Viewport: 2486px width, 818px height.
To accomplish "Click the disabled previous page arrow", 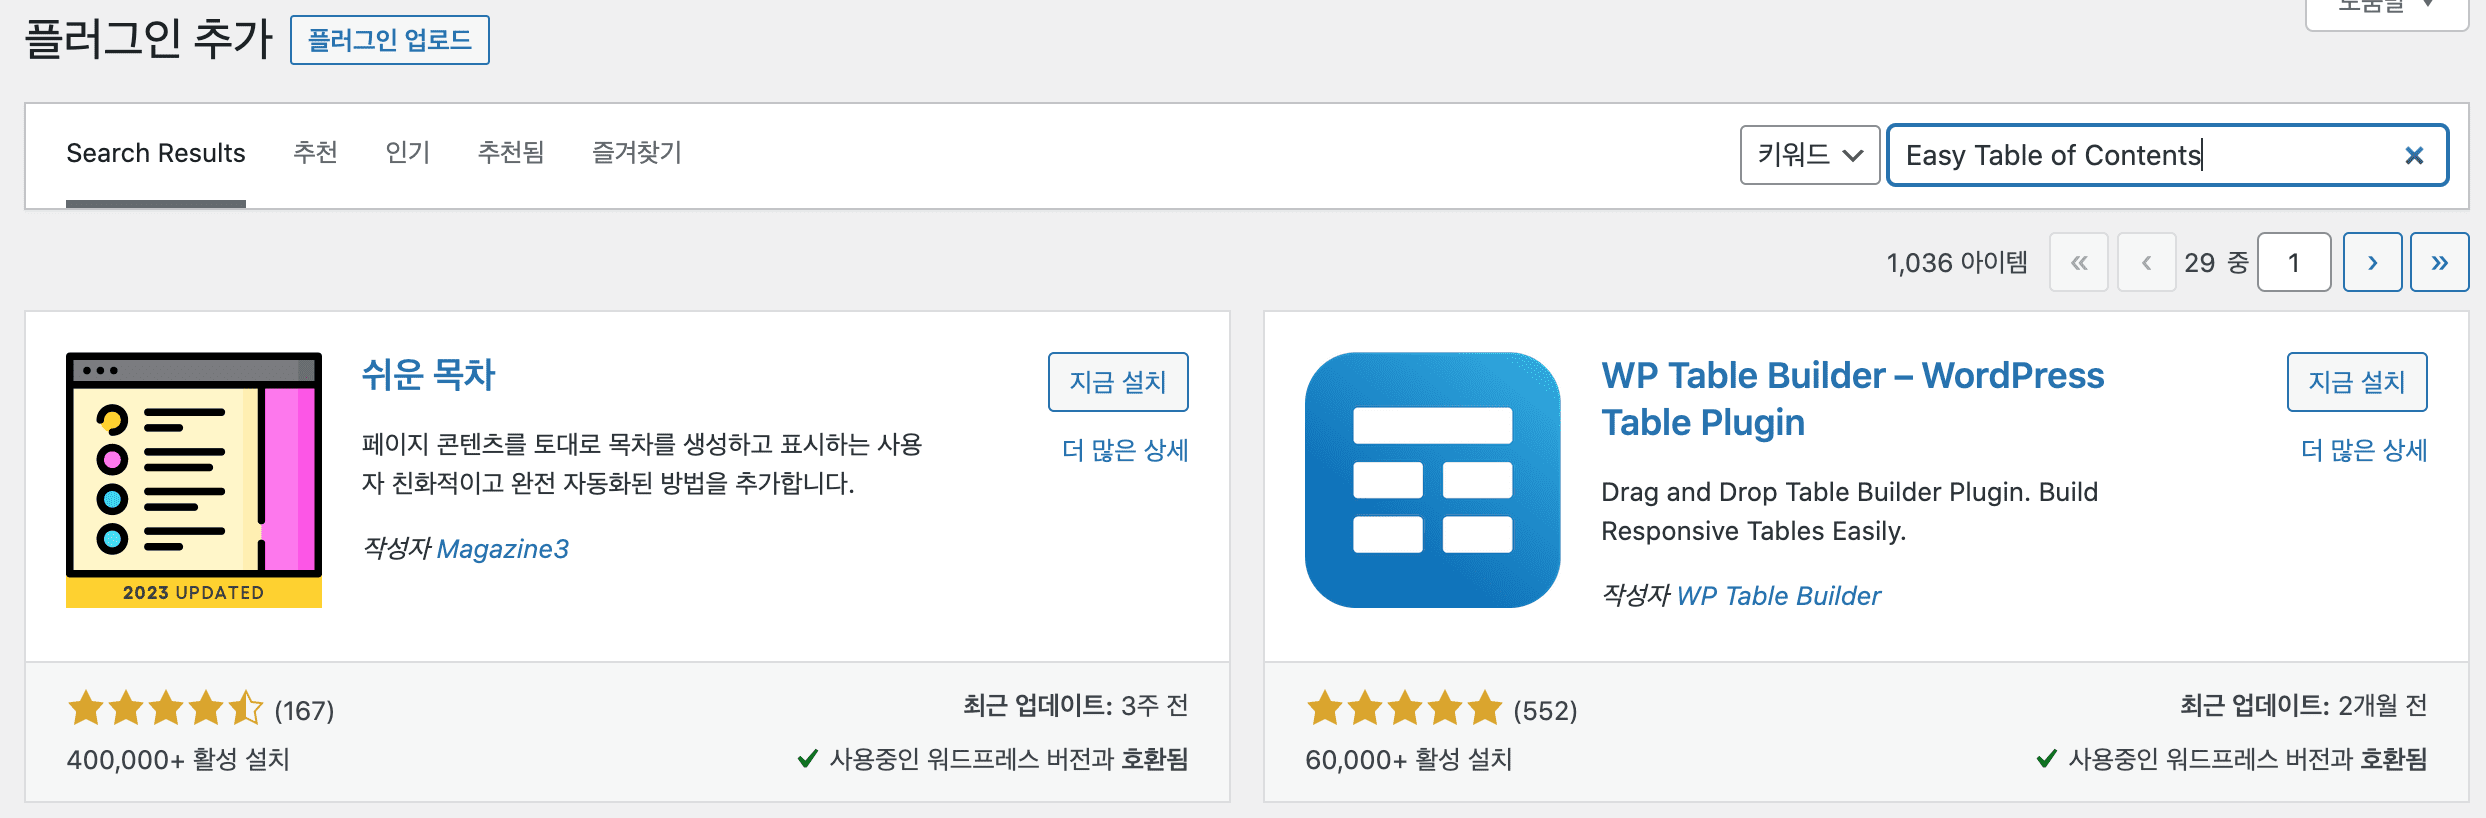I will tap(2146, 262).
